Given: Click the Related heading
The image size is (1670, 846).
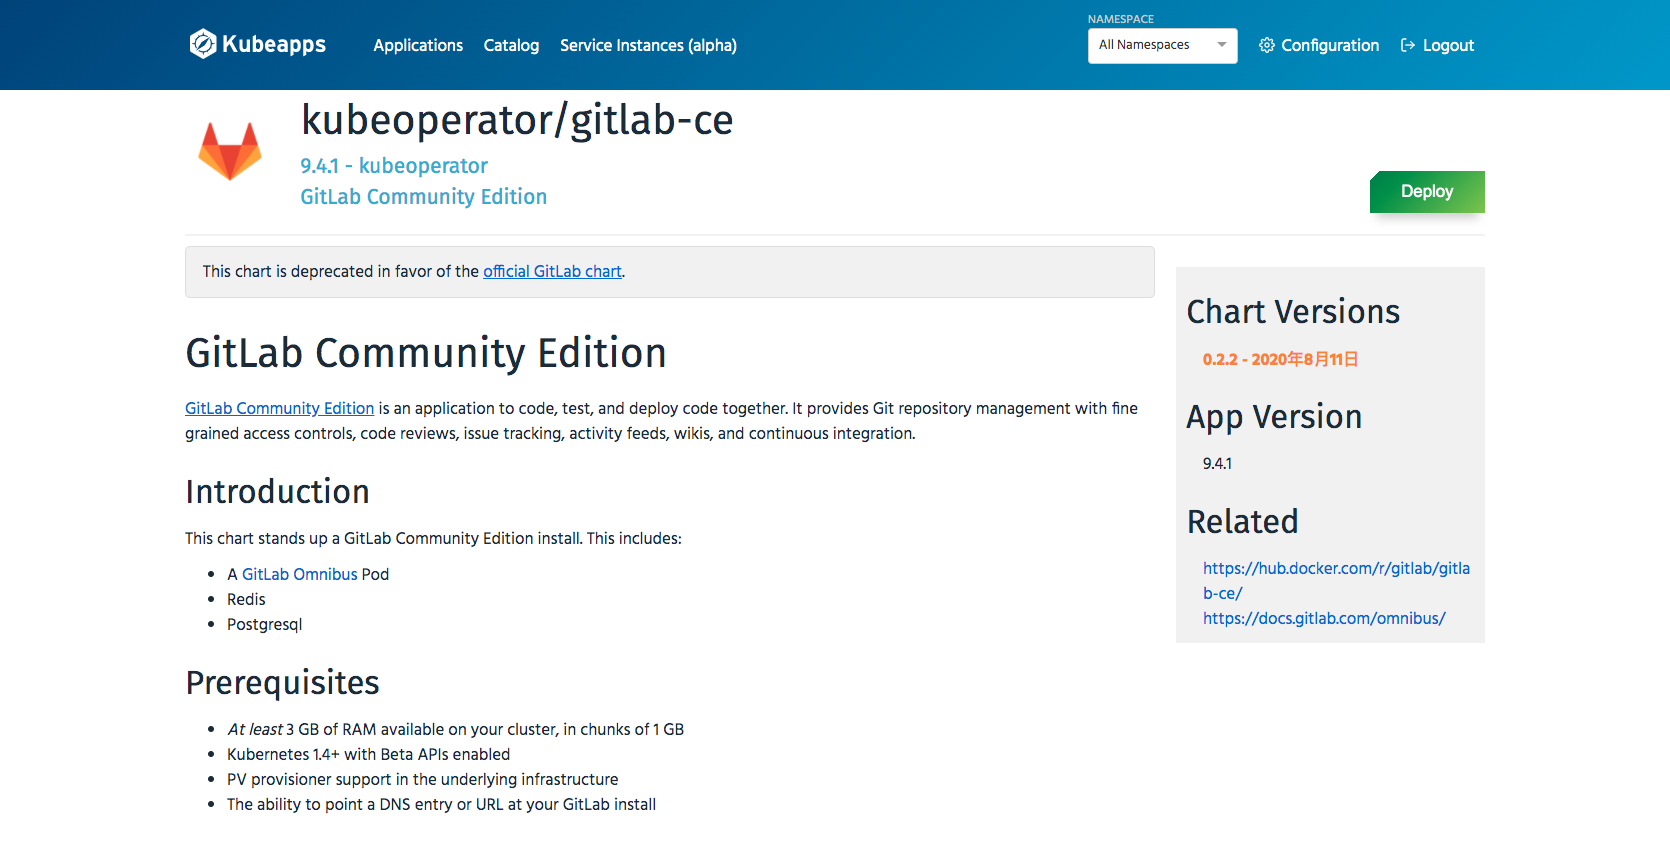Looking at the screenshot, I should pos(1242,522).
